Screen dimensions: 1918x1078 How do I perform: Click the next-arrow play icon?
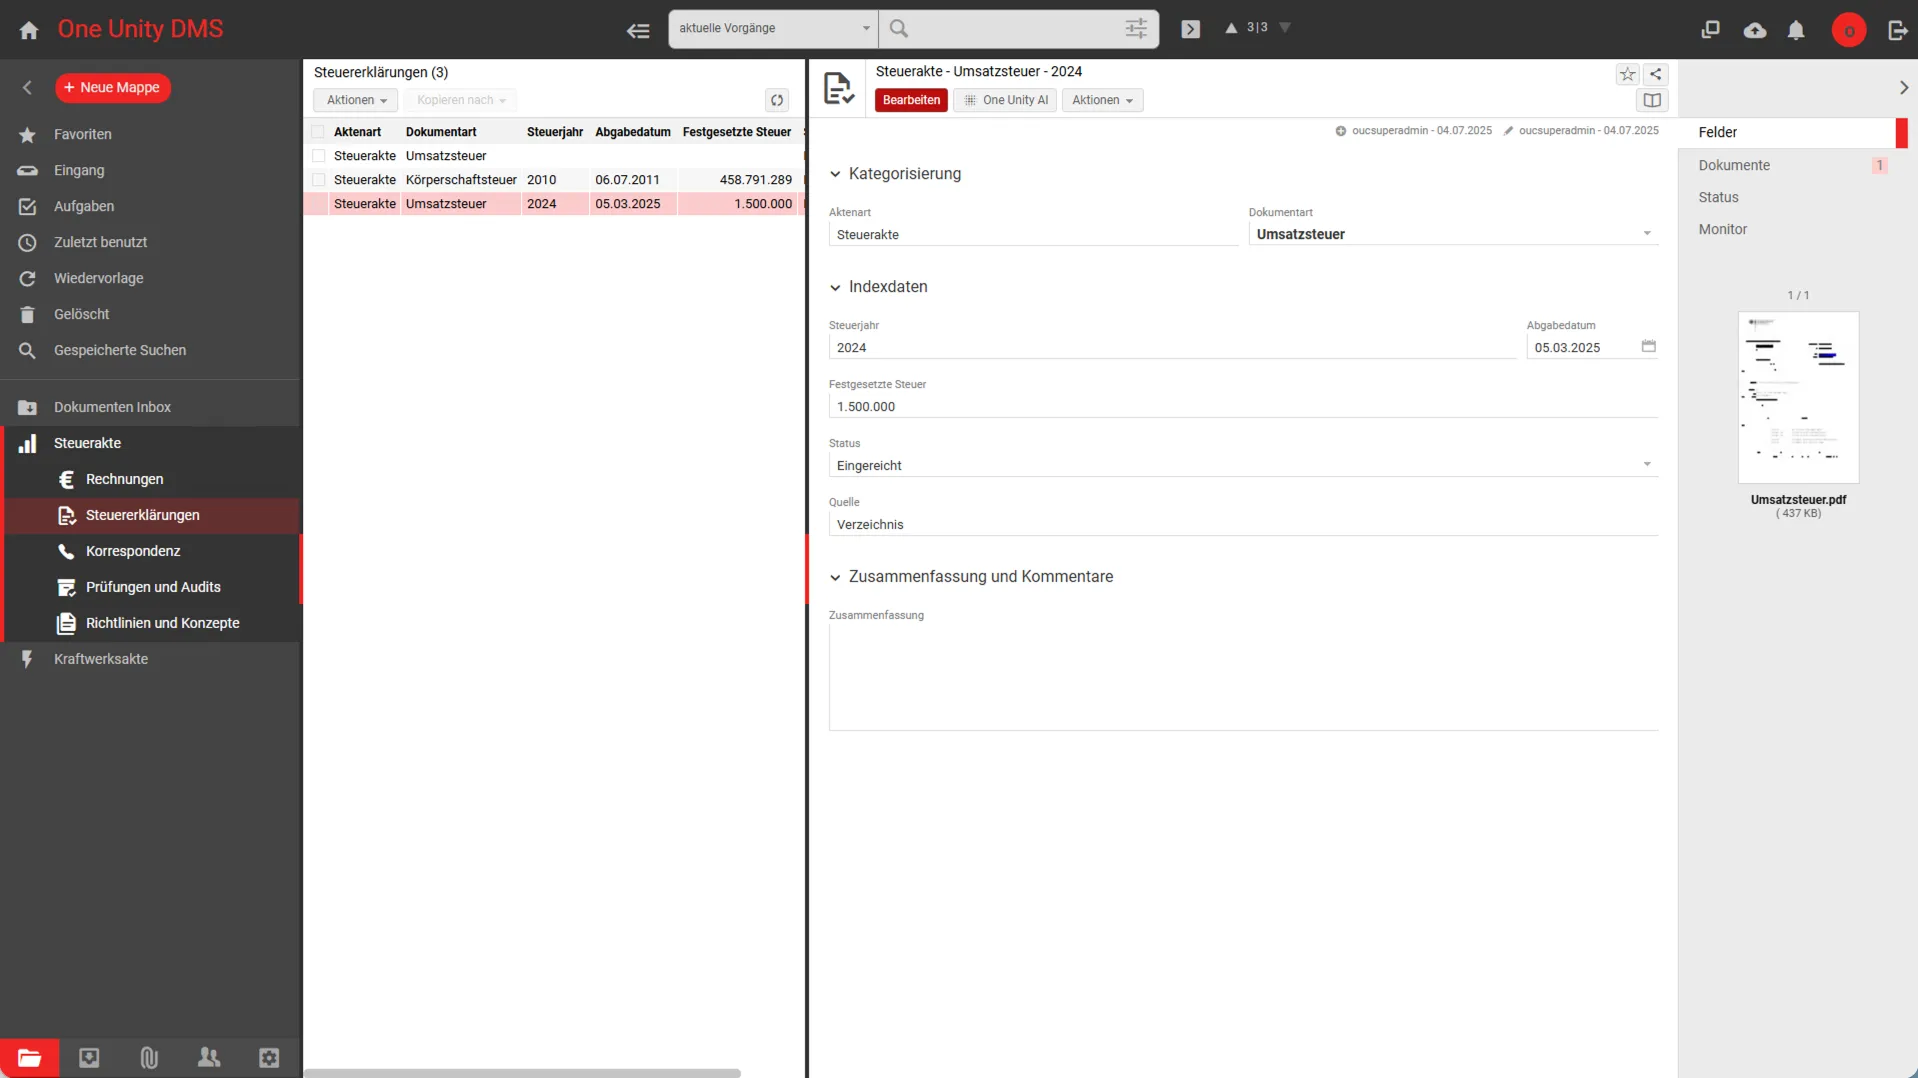[1190, 29]
